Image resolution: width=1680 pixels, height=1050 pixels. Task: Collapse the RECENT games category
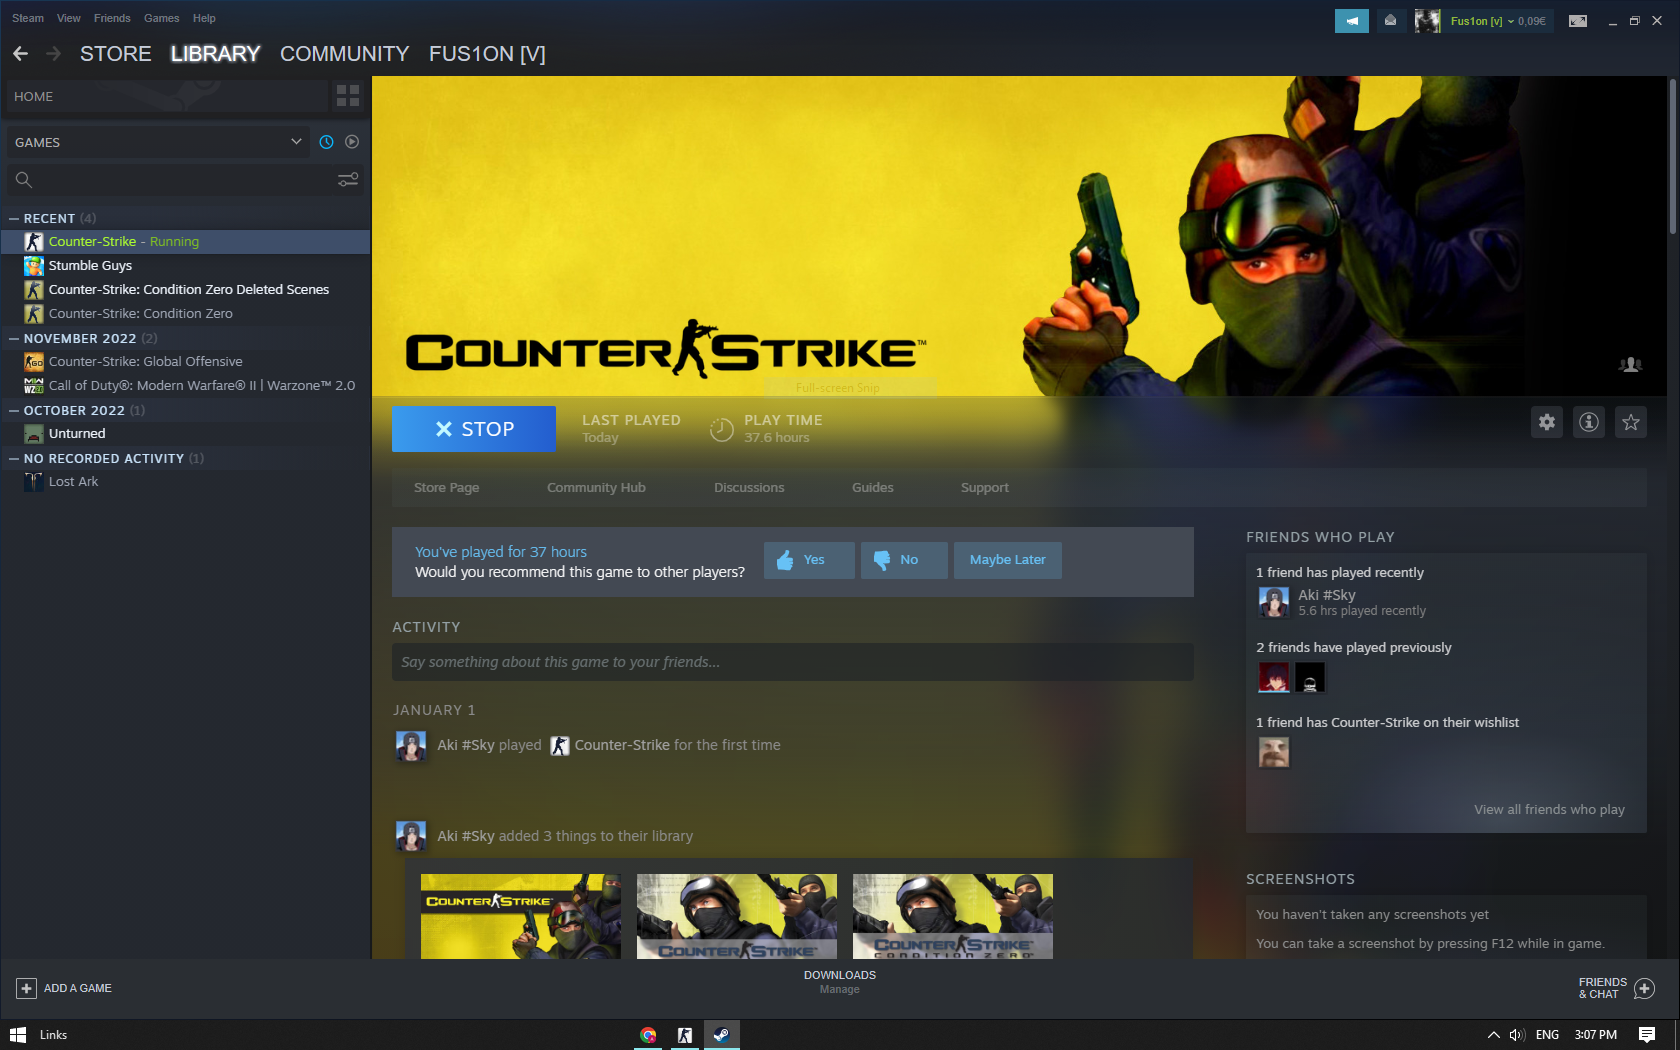click(14, 218)
